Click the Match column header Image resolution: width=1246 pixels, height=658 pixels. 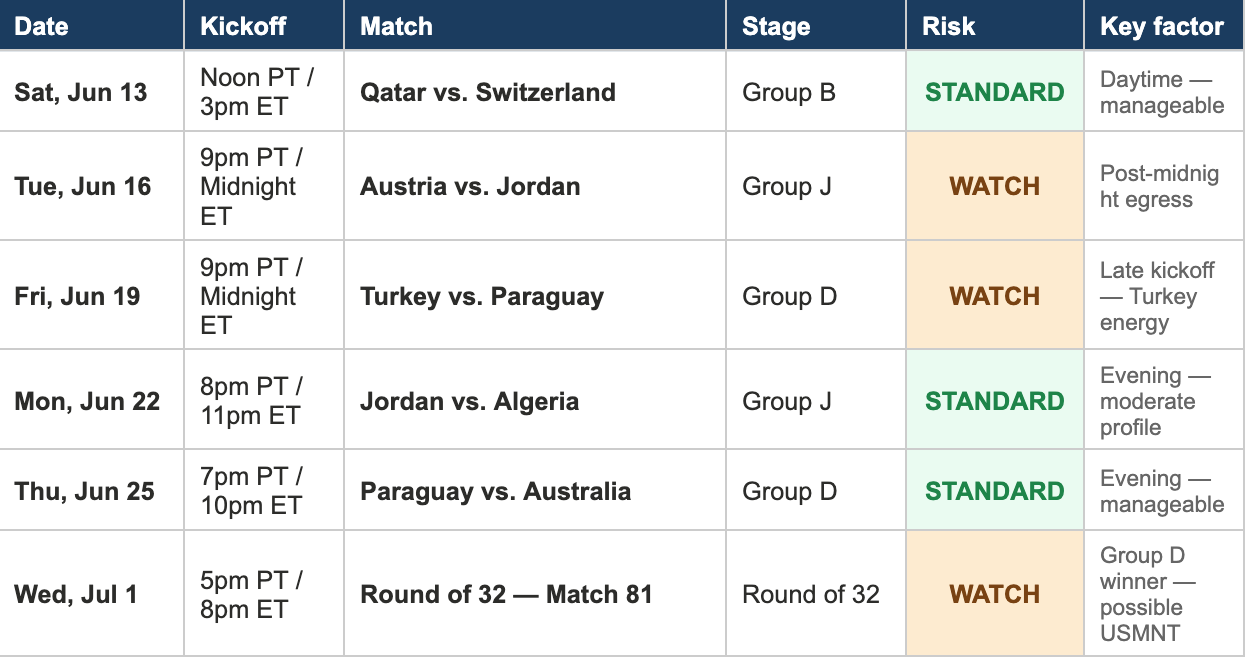tap(535, 26)
